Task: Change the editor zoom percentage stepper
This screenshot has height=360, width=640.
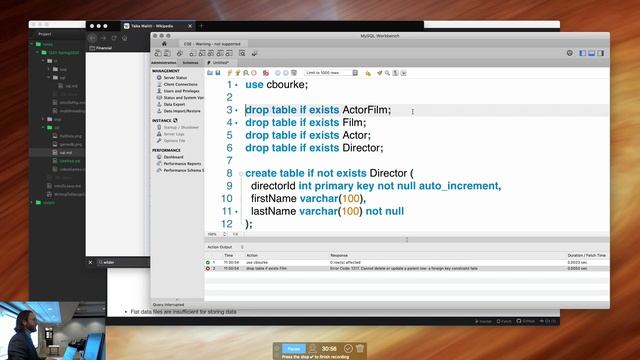Action: [224, 234]
